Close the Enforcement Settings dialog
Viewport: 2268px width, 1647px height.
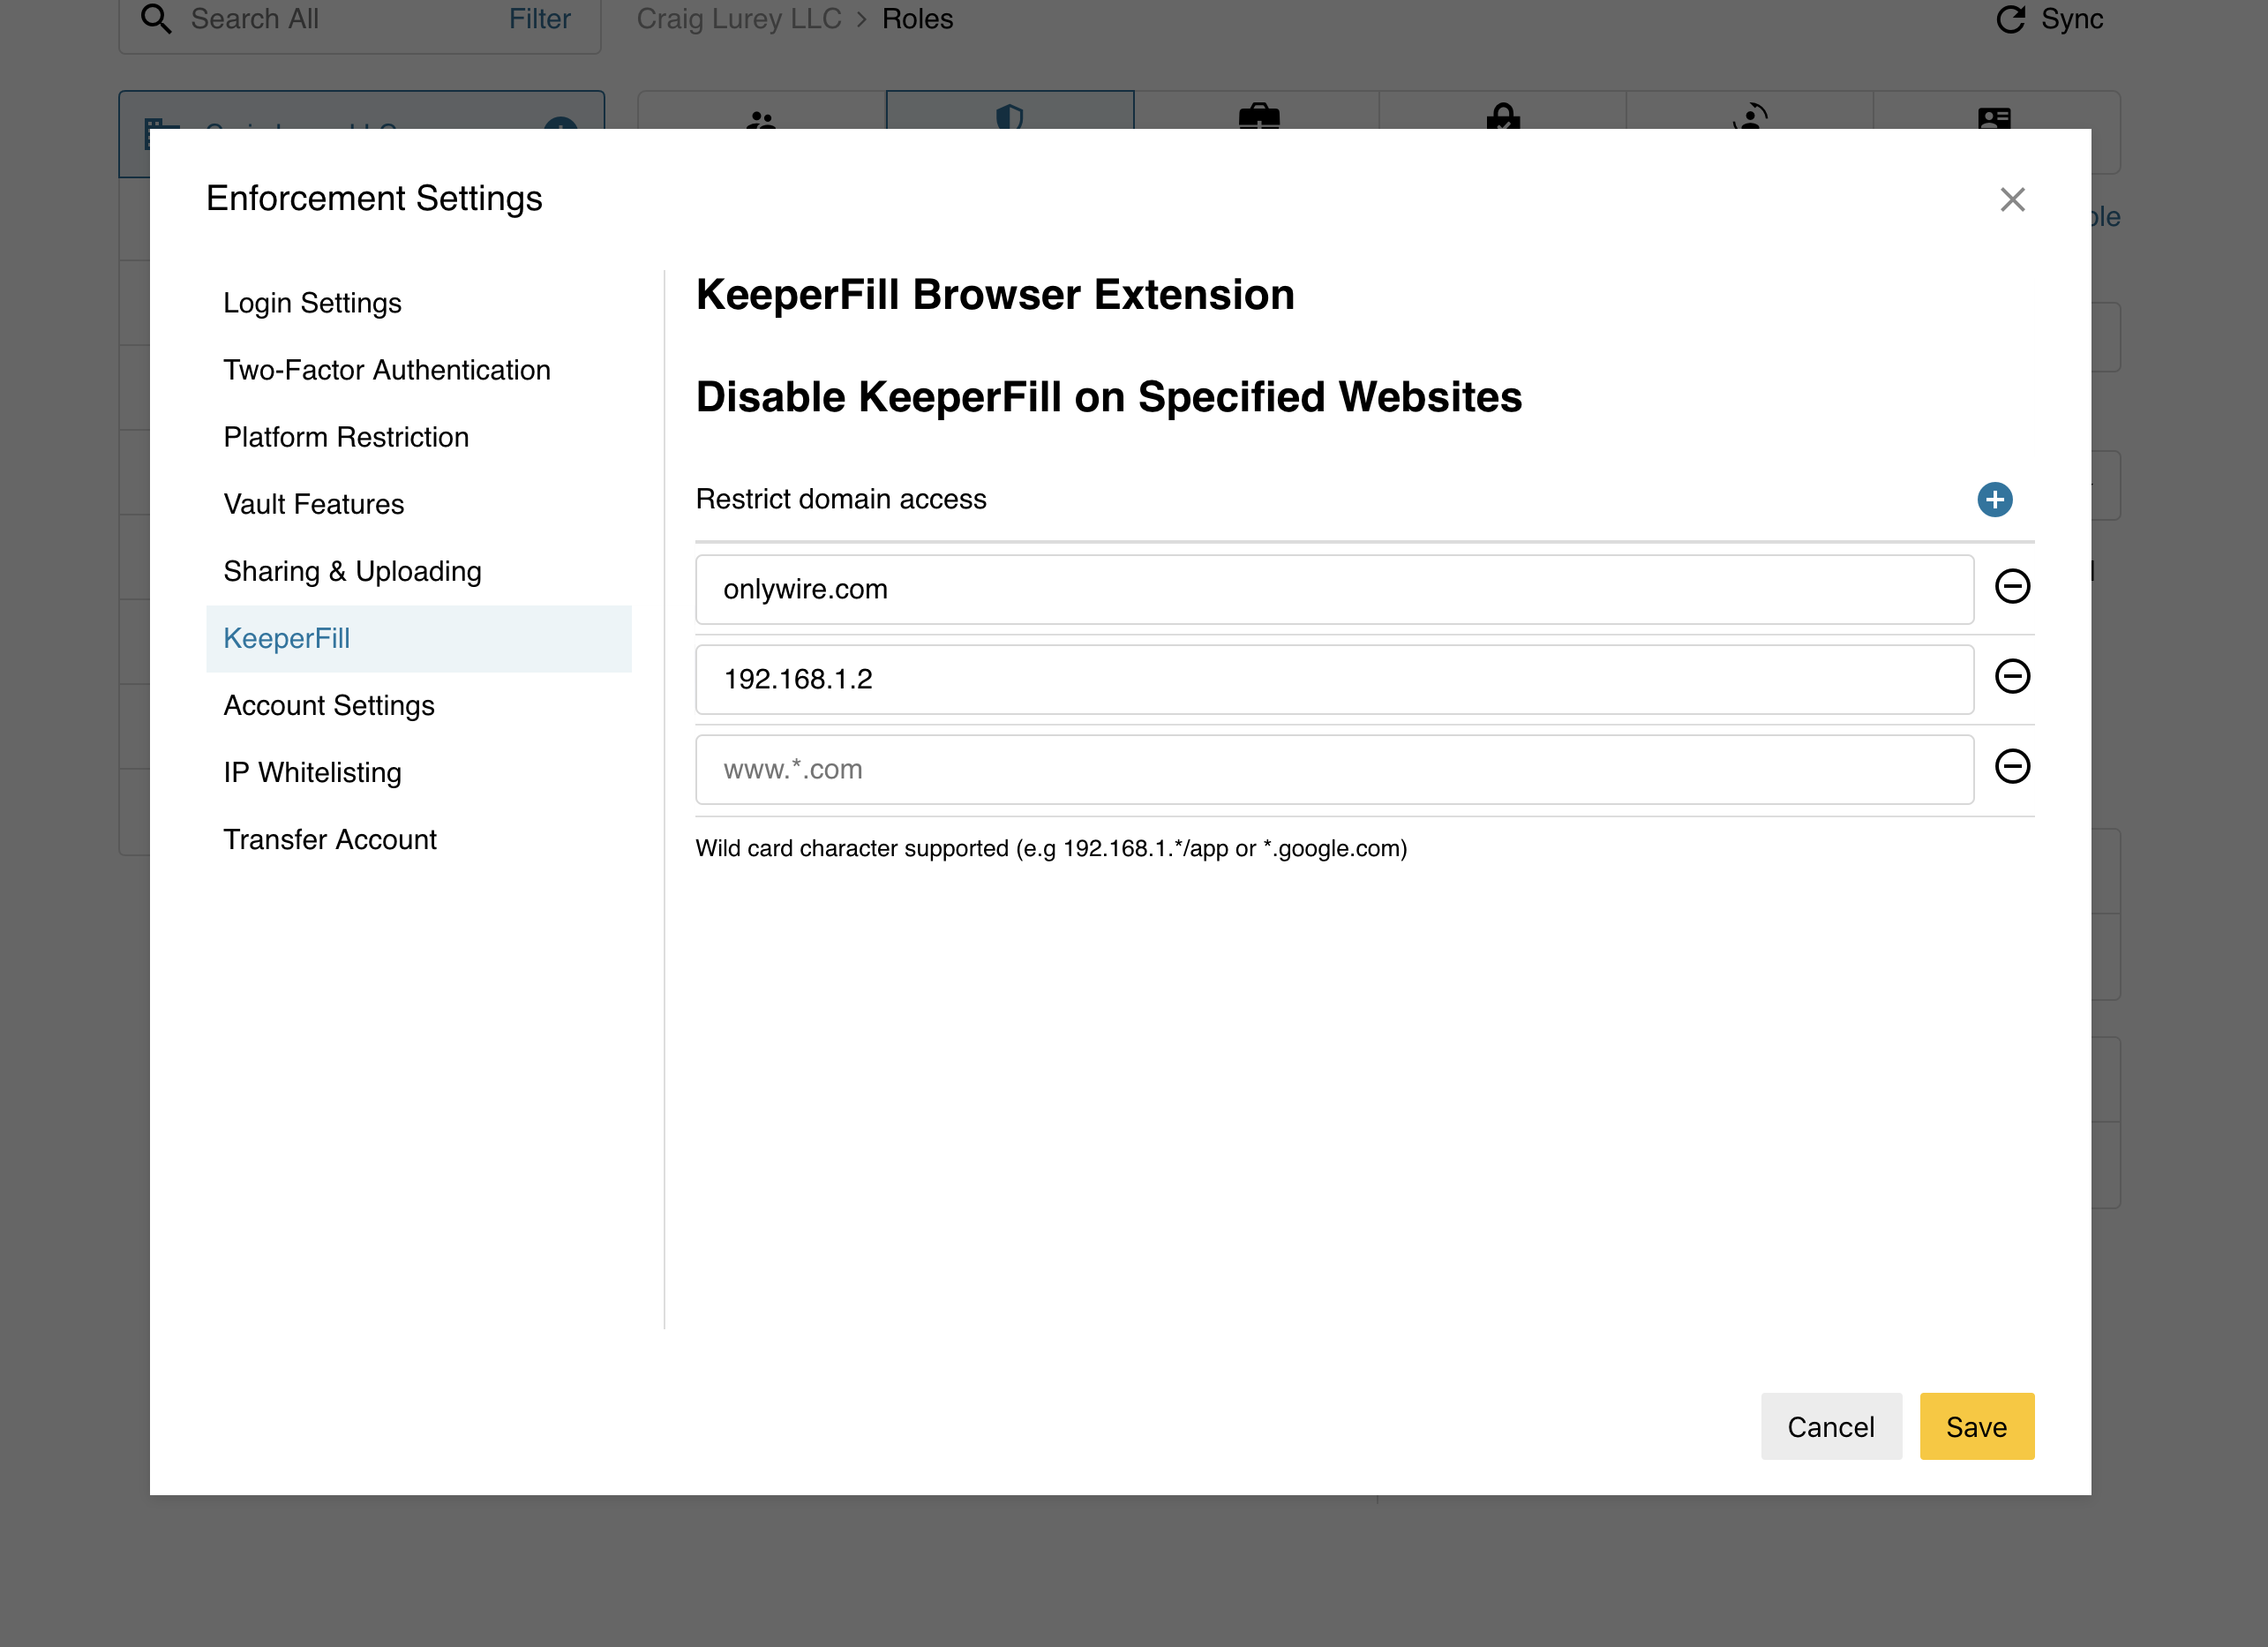(2012, 200)
